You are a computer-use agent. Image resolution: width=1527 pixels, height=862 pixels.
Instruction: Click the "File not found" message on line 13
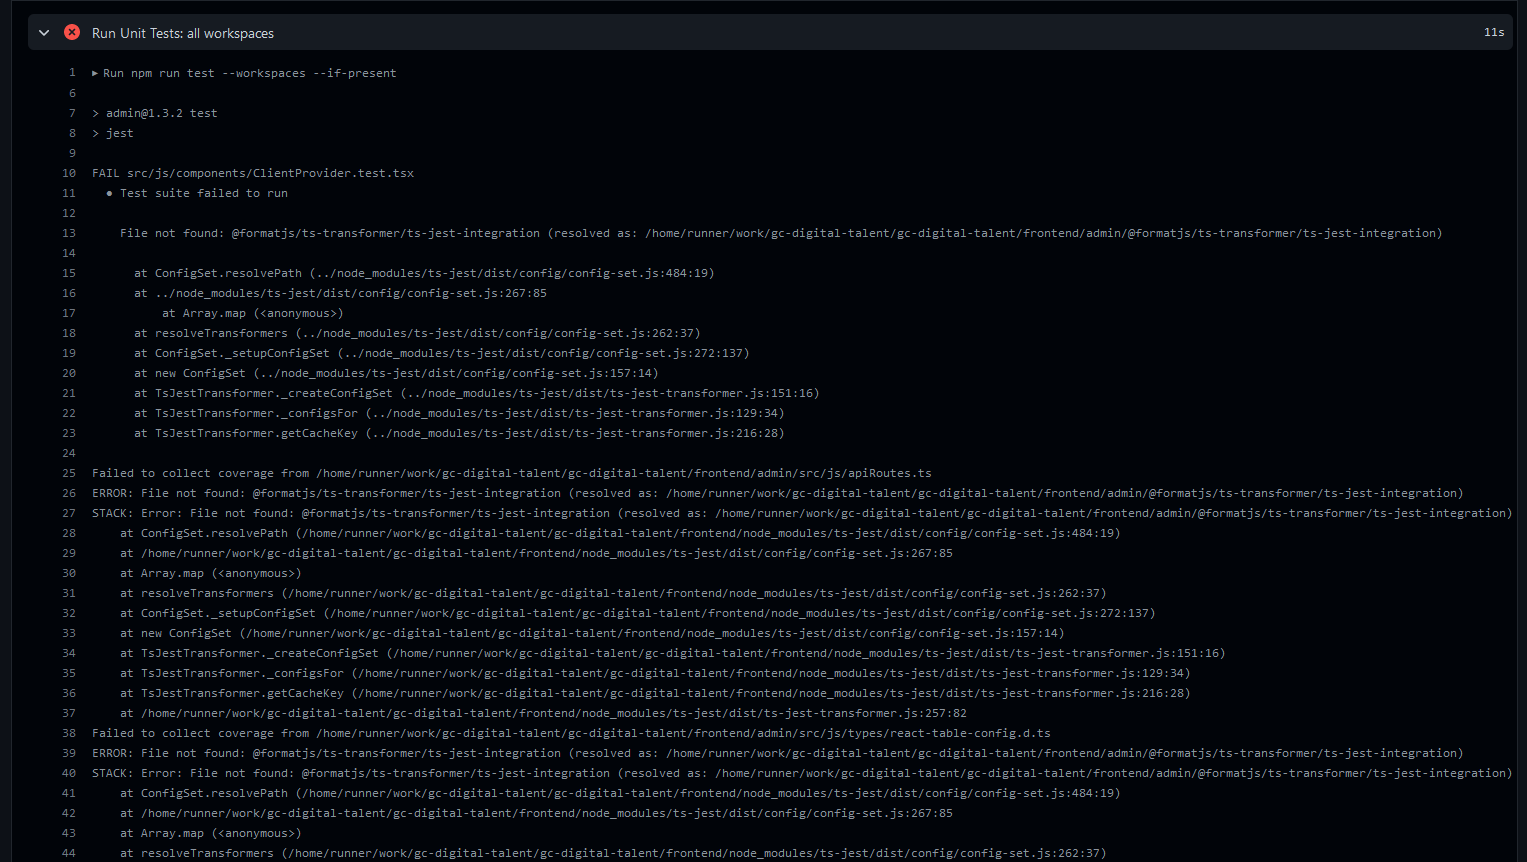coord(781,233)
